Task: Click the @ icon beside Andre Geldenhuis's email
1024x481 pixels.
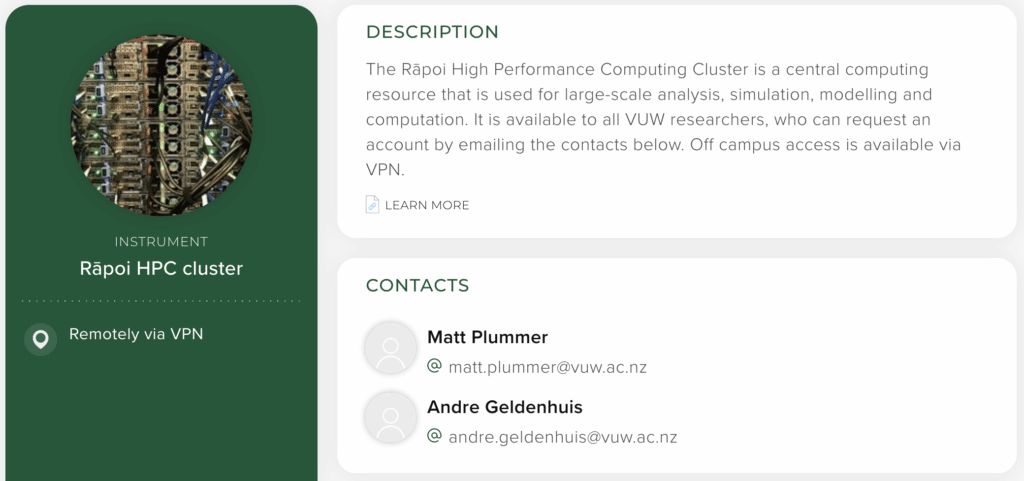Action: (x=434, y=435)
